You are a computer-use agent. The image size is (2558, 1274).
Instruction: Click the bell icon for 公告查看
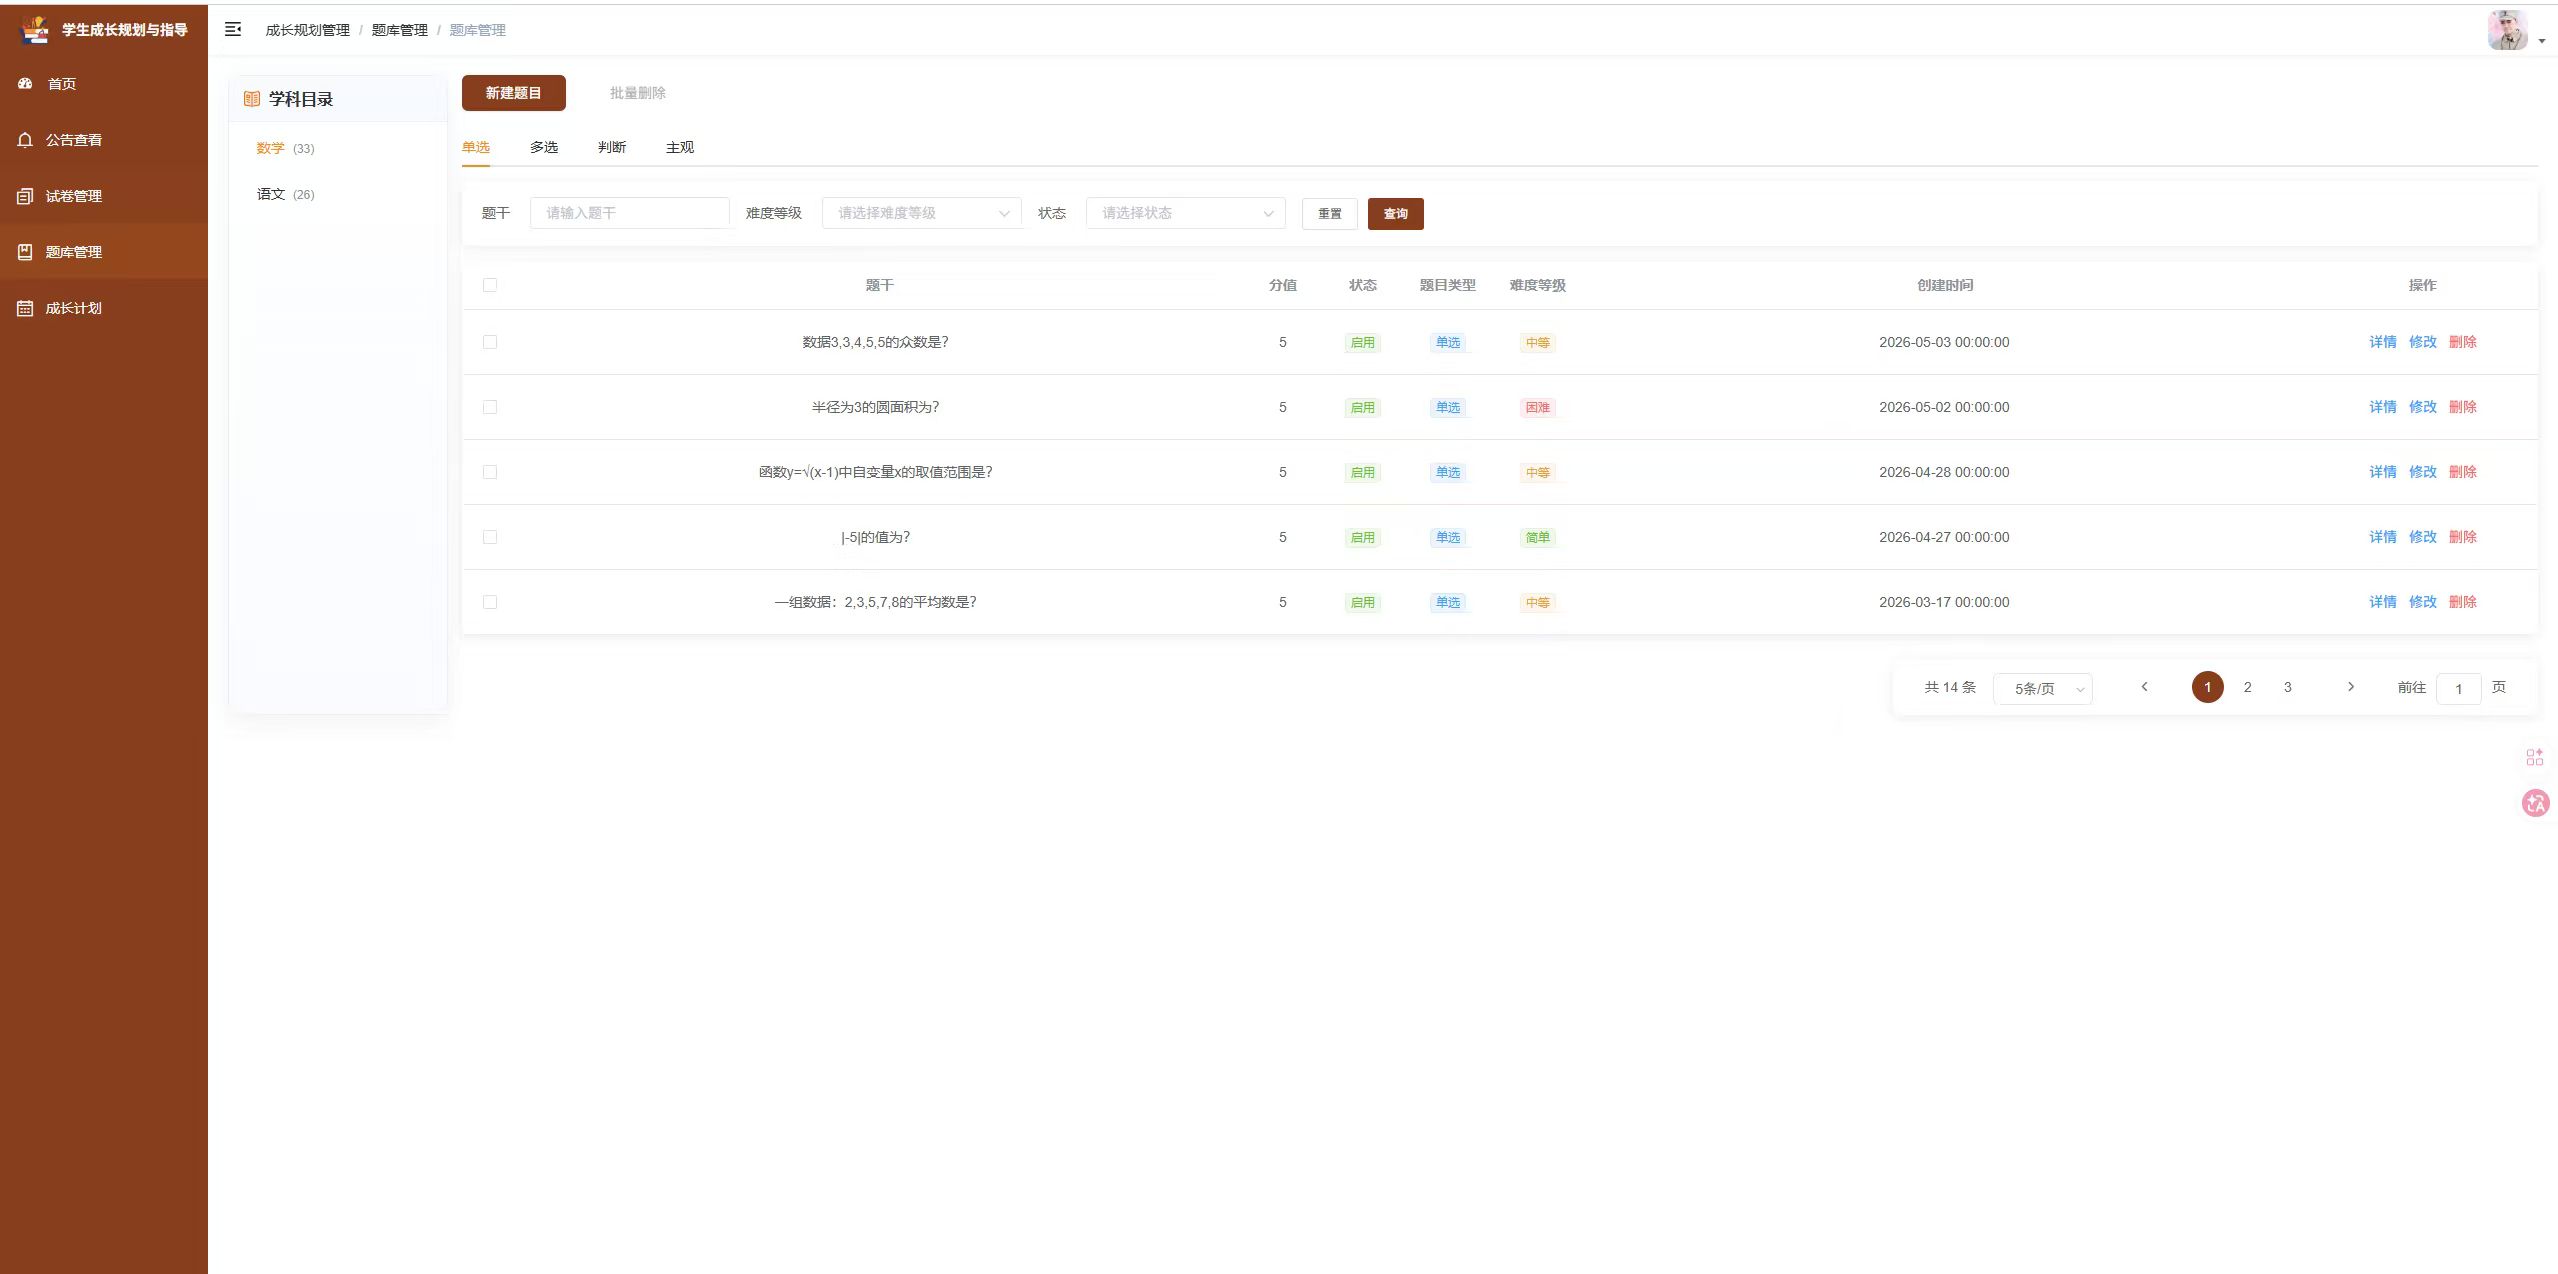(x=26, y=140)
